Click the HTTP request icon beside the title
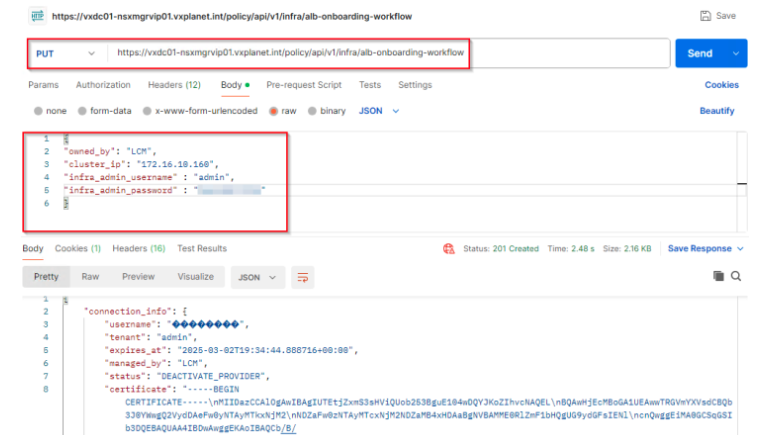Screen dimensions: 775x435 pos(37,16)
